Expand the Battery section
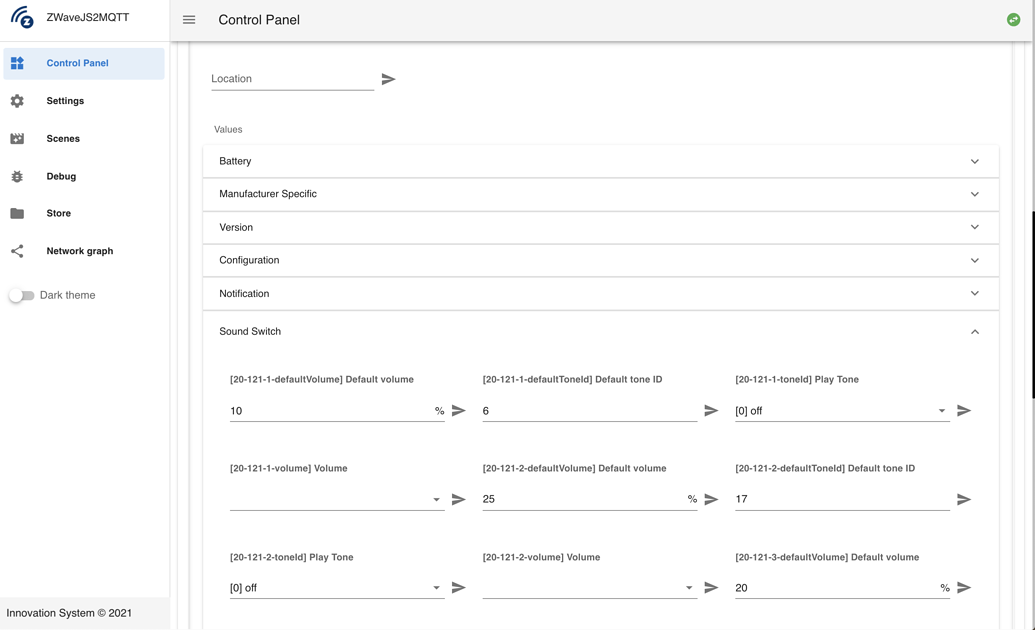Image resolution: width=1035 pixels, height=630 pixels. [x=600, y=161]
